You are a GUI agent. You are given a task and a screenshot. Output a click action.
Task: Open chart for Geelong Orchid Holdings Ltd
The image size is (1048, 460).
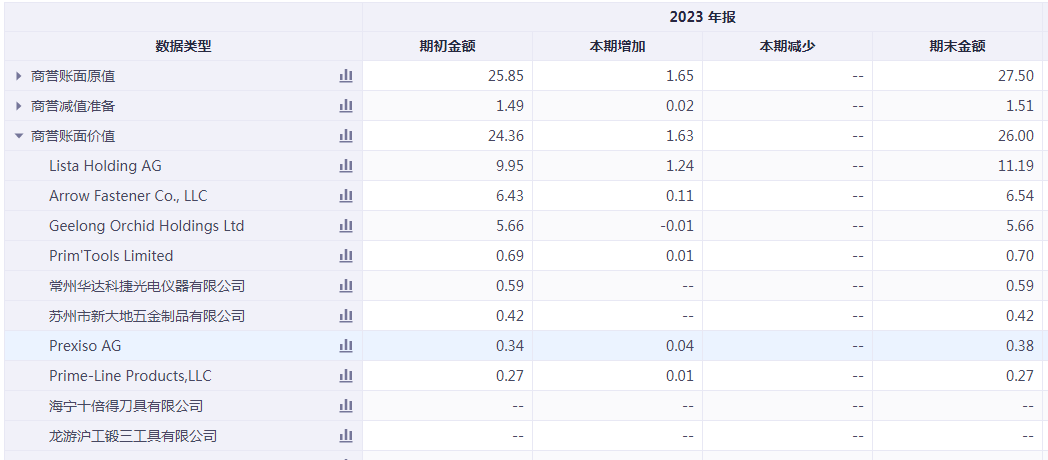(346, 226)
